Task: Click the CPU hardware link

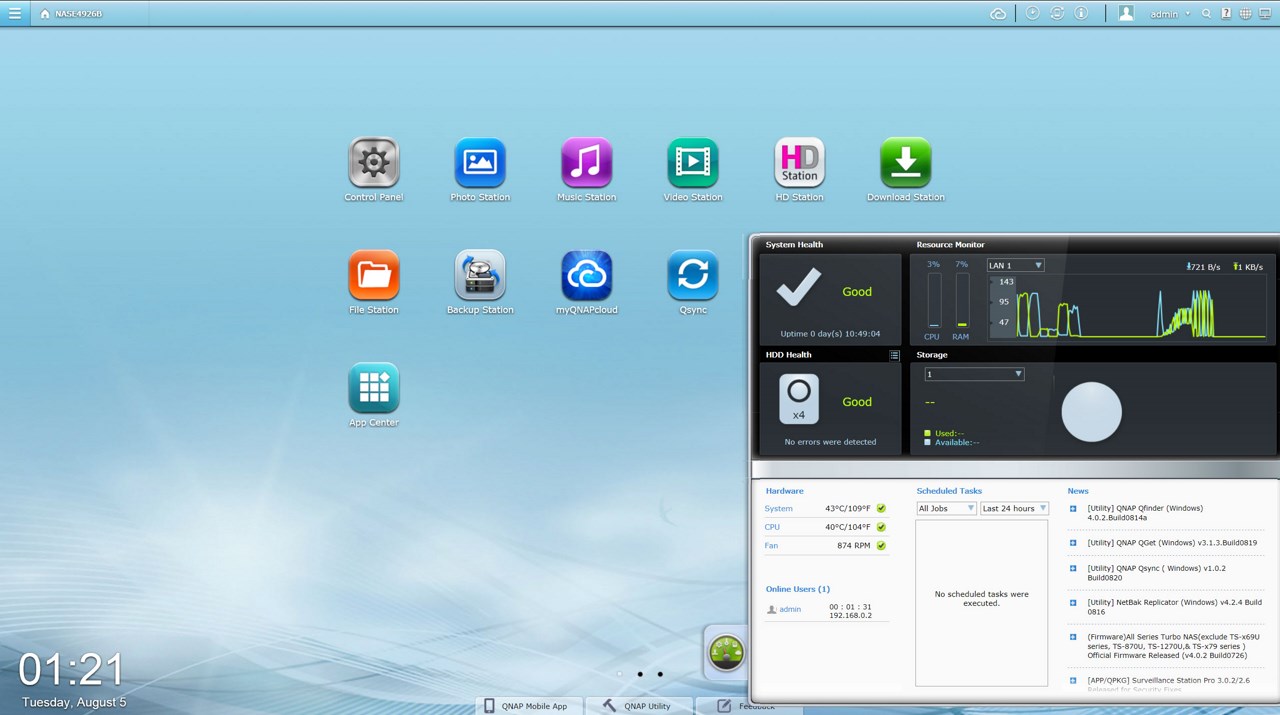Action: [x=772, y=527]
